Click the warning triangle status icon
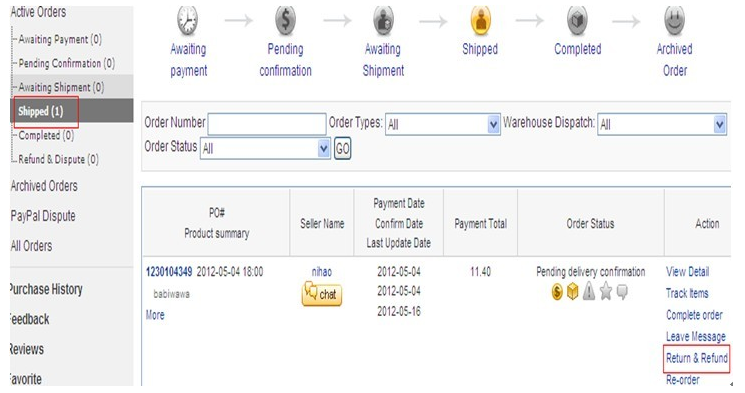The height and width of the screenshot is (393, 745). (589, 291)
